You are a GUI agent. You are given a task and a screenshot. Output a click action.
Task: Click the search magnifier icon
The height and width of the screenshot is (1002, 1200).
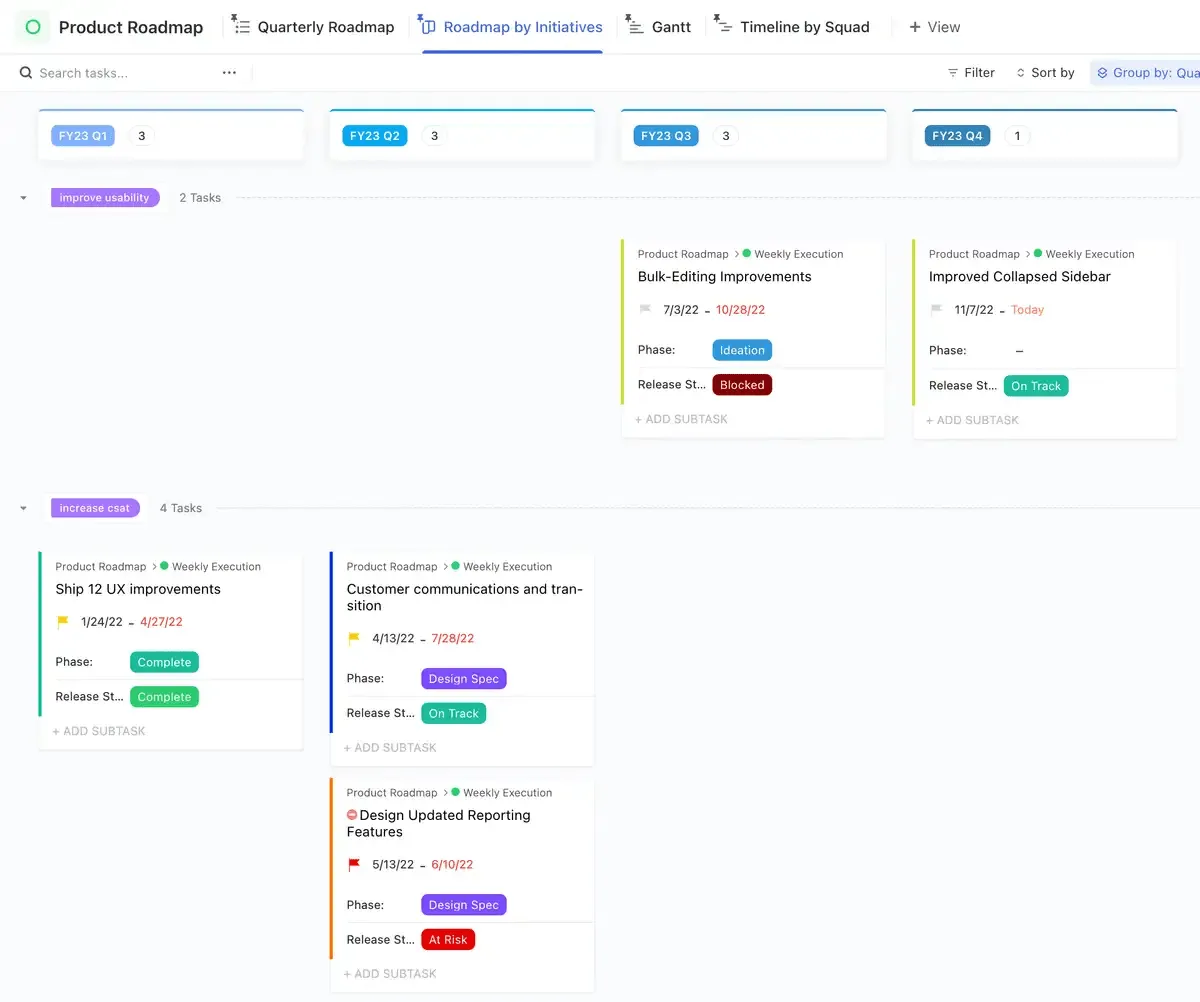(x=26, y=73)
